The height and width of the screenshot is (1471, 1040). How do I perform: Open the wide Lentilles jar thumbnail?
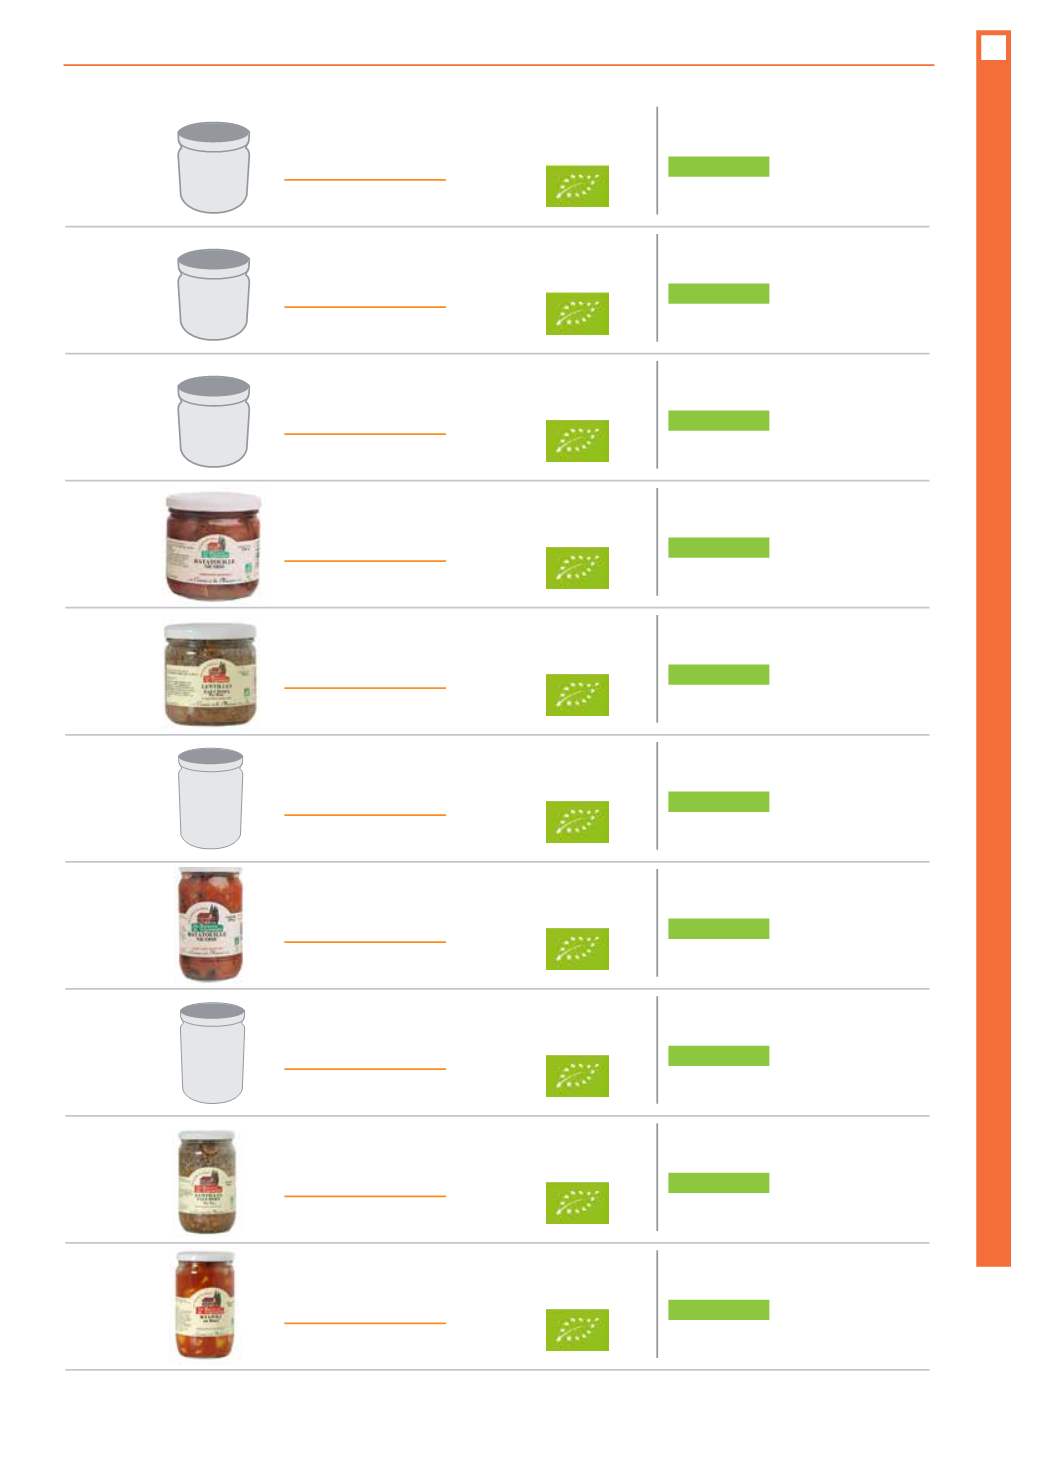(x=210, y=674)
